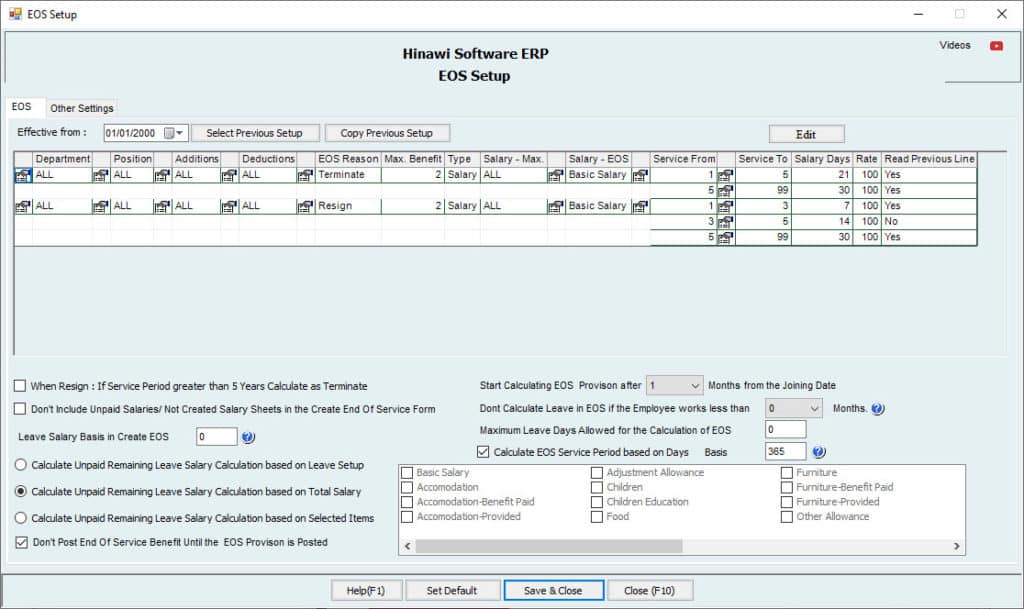The width and height of the screenshot is (1024, 609).
Task: Click the help icon beside Leave Salary Basis
Action: coord(248,437)
